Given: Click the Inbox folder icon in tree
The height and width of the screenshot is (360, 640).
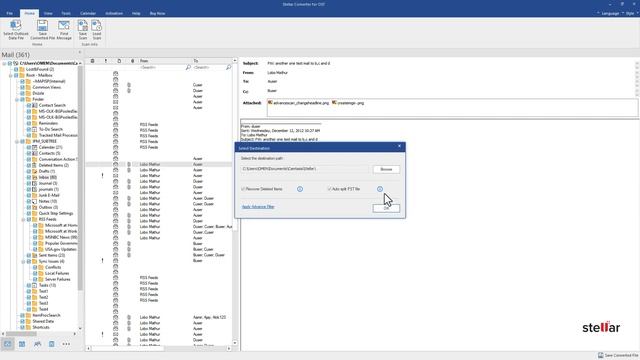Looking at the screenshot, I should (x=35, y=177).
